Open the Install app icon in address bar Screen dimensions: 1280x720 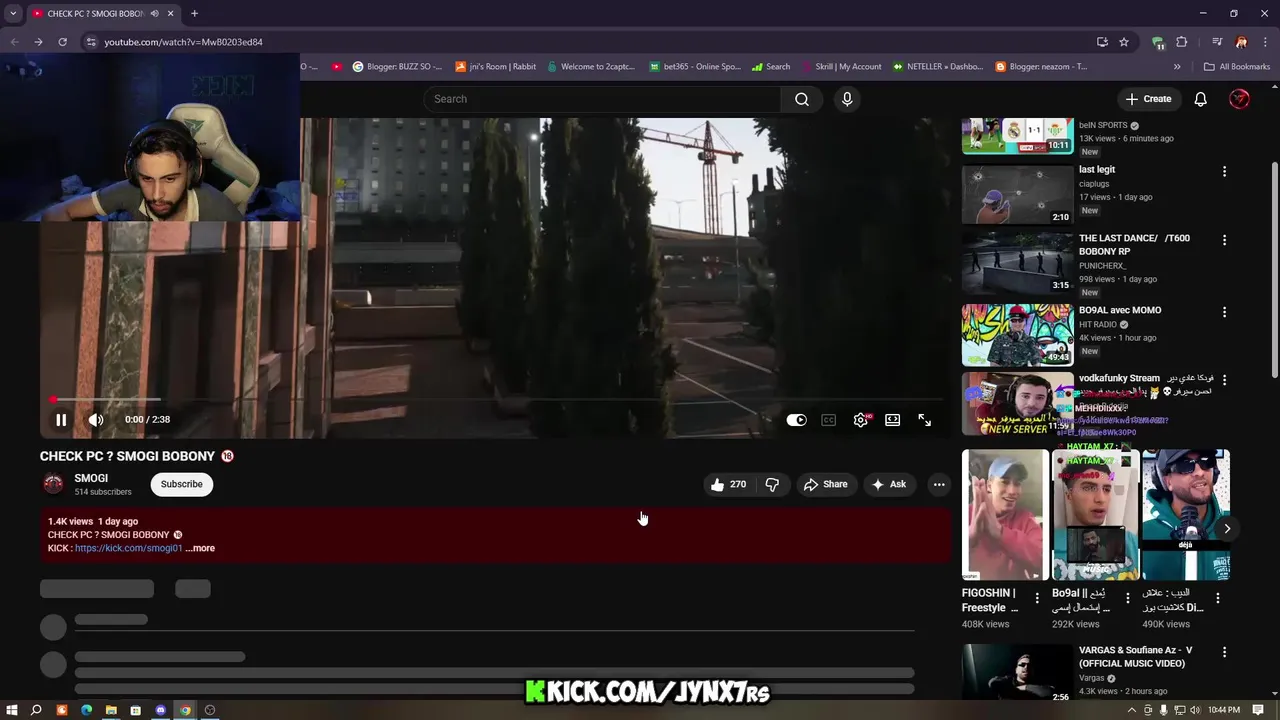(x=1102, y=42)
